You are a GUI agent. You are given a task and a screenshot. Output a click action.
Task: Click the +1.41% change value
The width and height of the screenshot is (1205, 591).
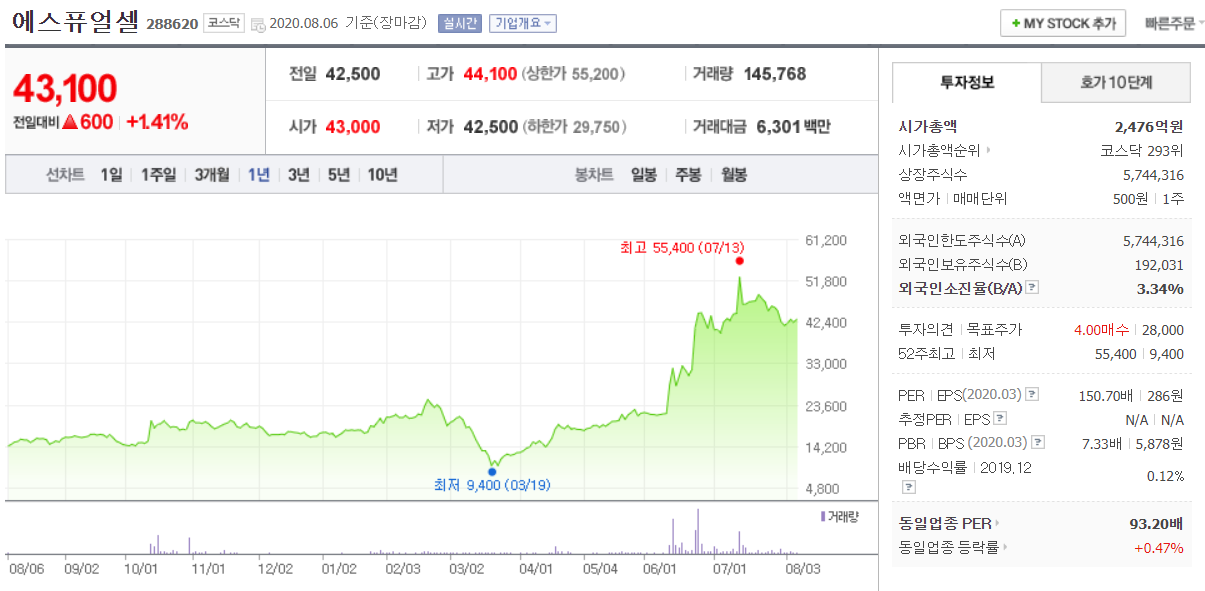click(x=157, y=123)
